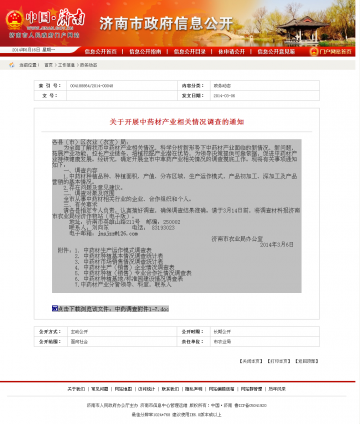Click the date text in the header bar

33,50
